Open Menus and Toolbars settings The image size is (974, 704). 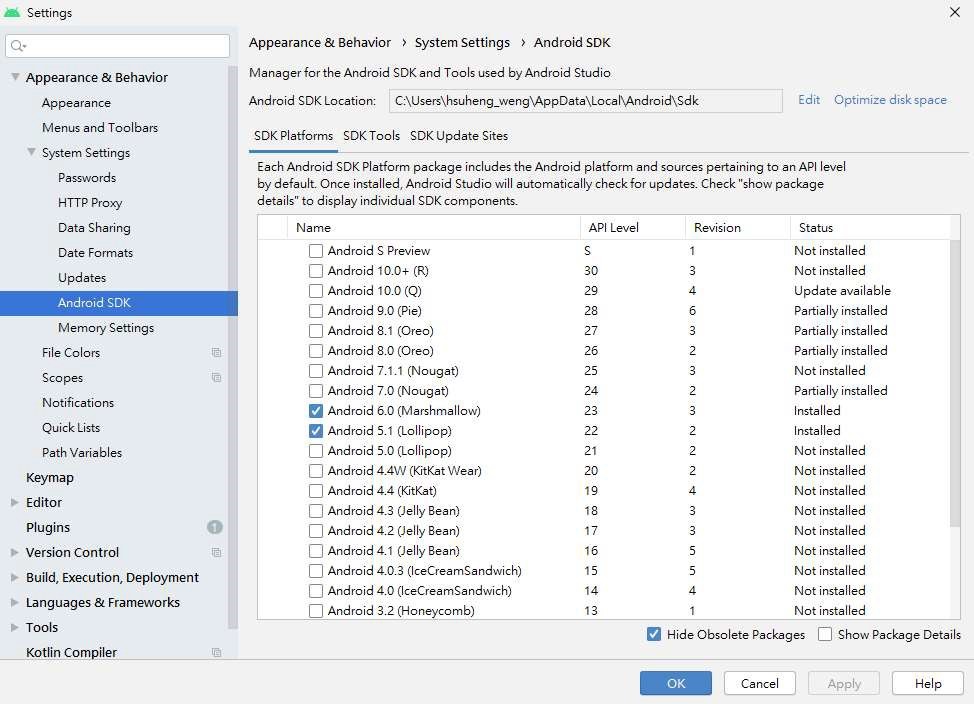tap(100, 127)
